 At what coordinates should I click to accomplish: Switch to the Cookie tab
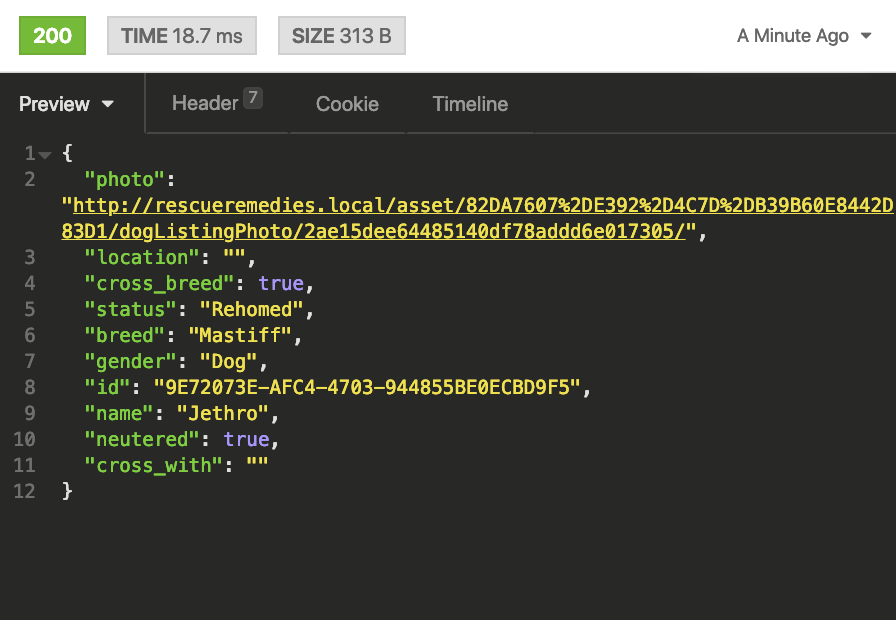click(347, 104)
